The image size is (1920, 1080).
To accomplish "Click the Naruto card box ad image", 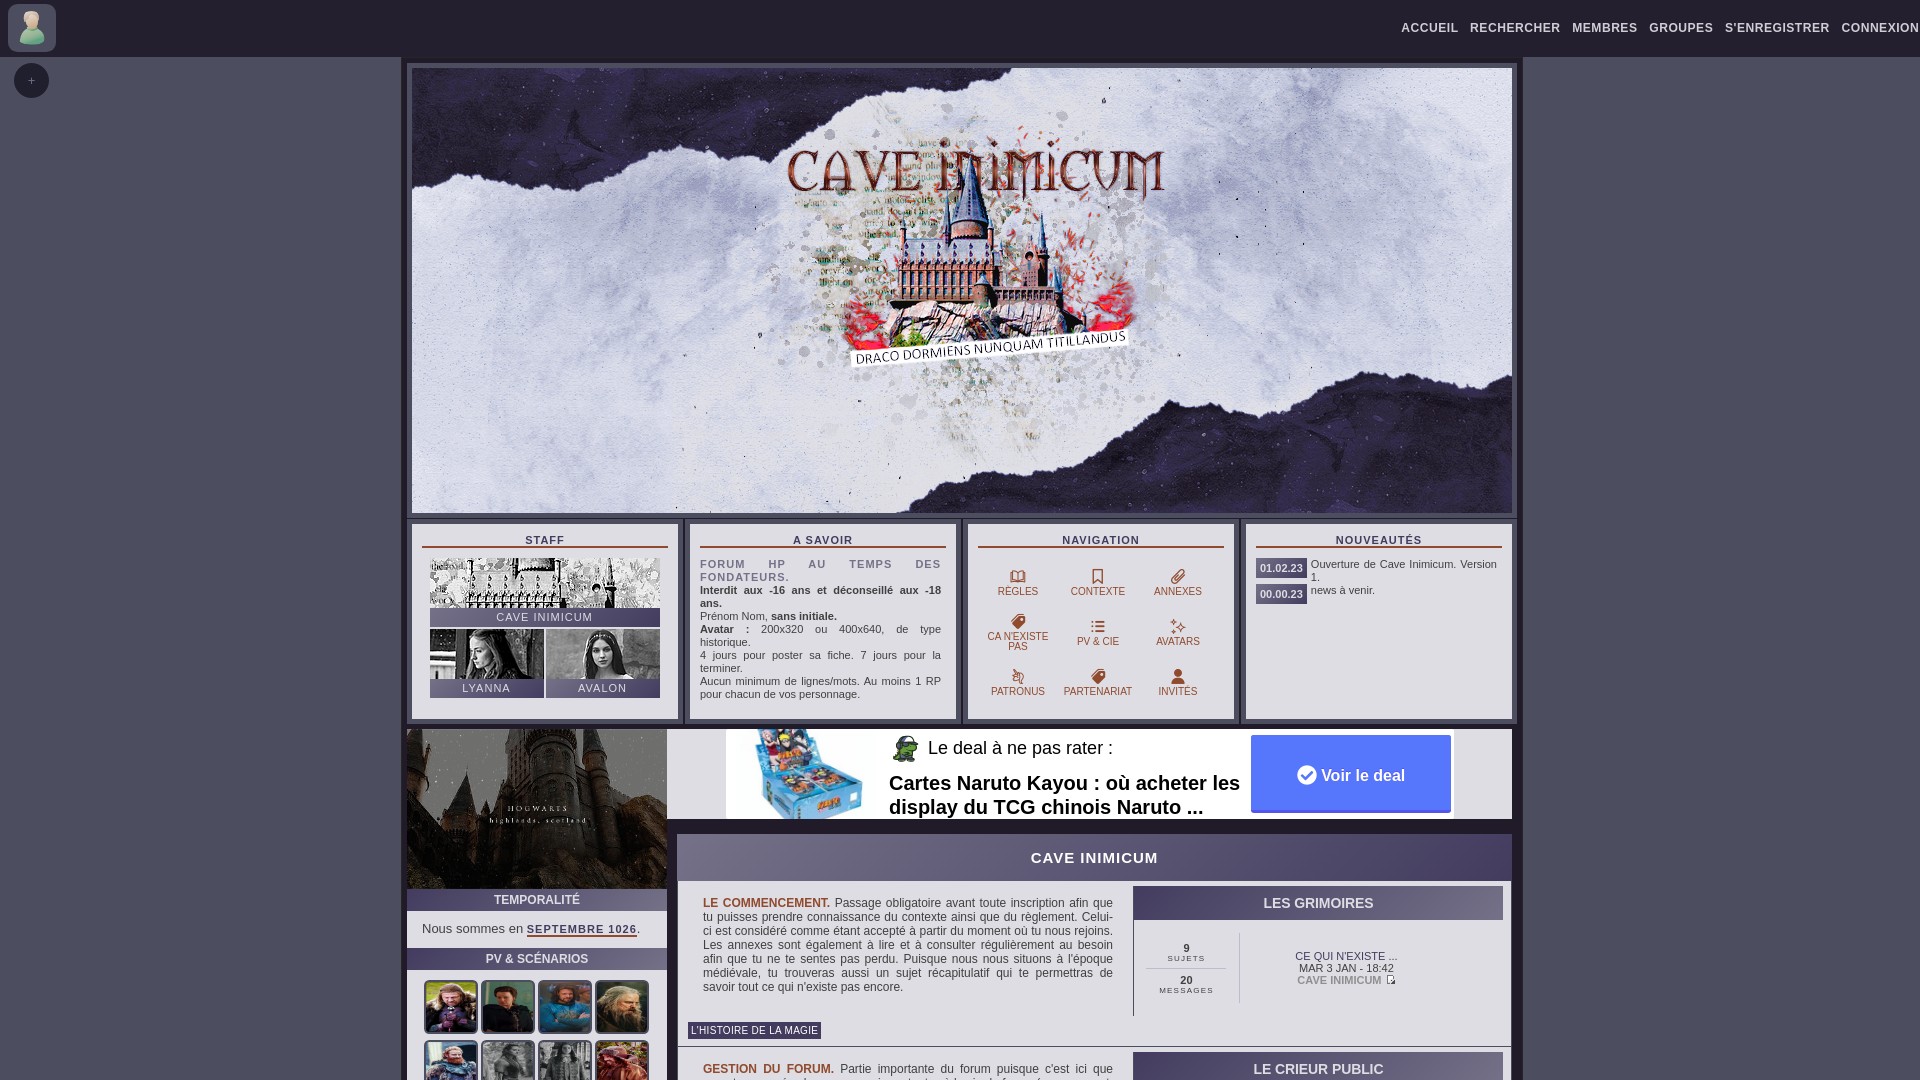I will [806, 774].
